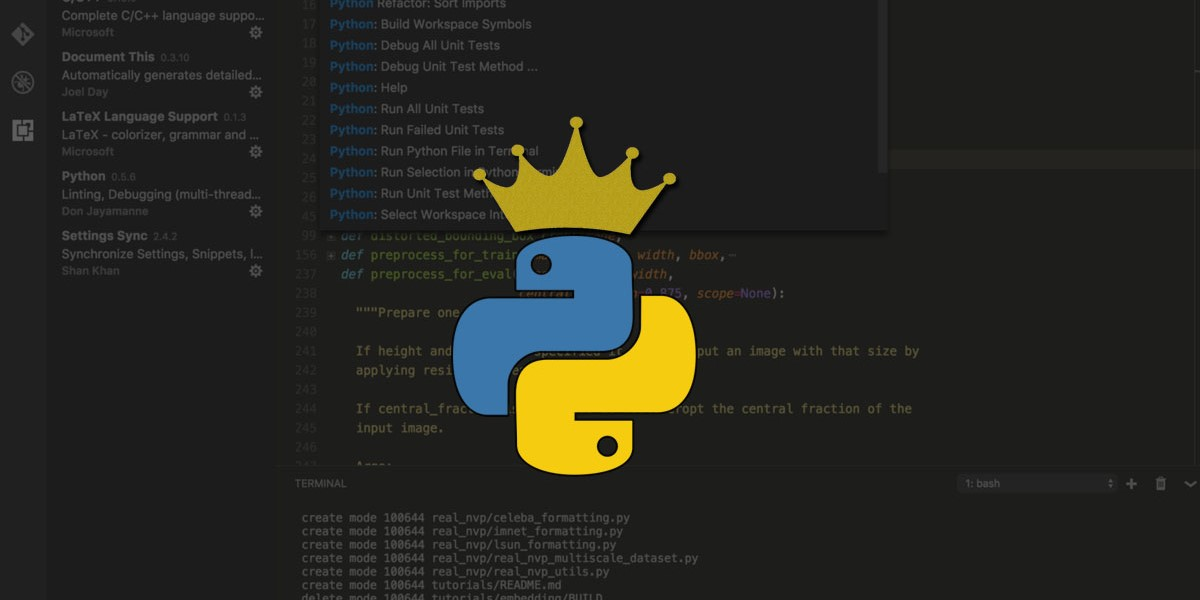Image resolution: width=1200 pixels, height=600 pixels.
Task: Open the Python extension title in list
Action: pos(84,176)
